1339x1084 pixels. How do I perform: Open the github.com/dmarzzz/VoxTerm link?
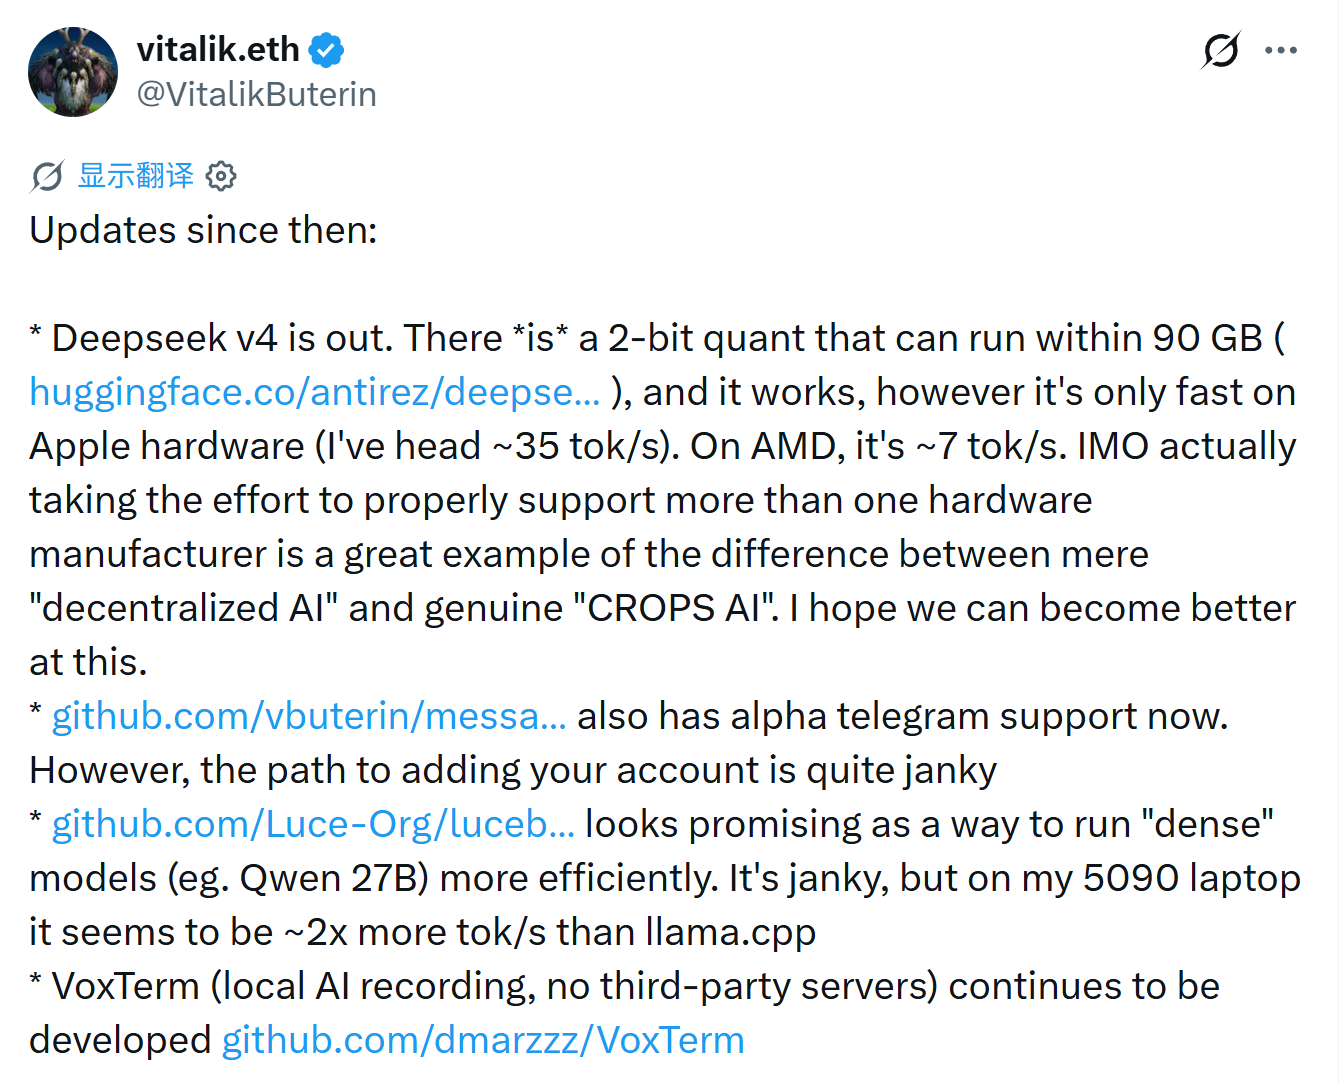(x=483, y=1040)
